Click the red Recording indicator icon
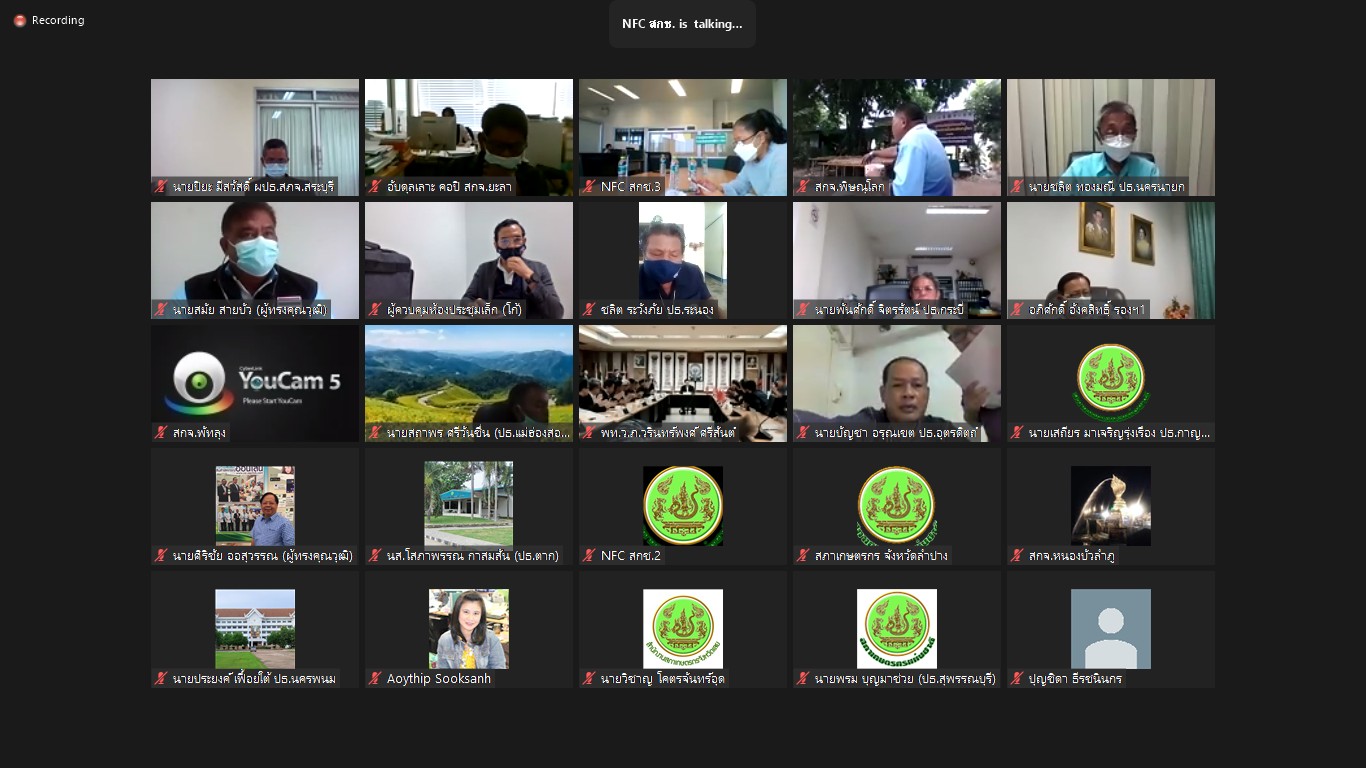Viewport: 1366px width, 768px height. 20,20
